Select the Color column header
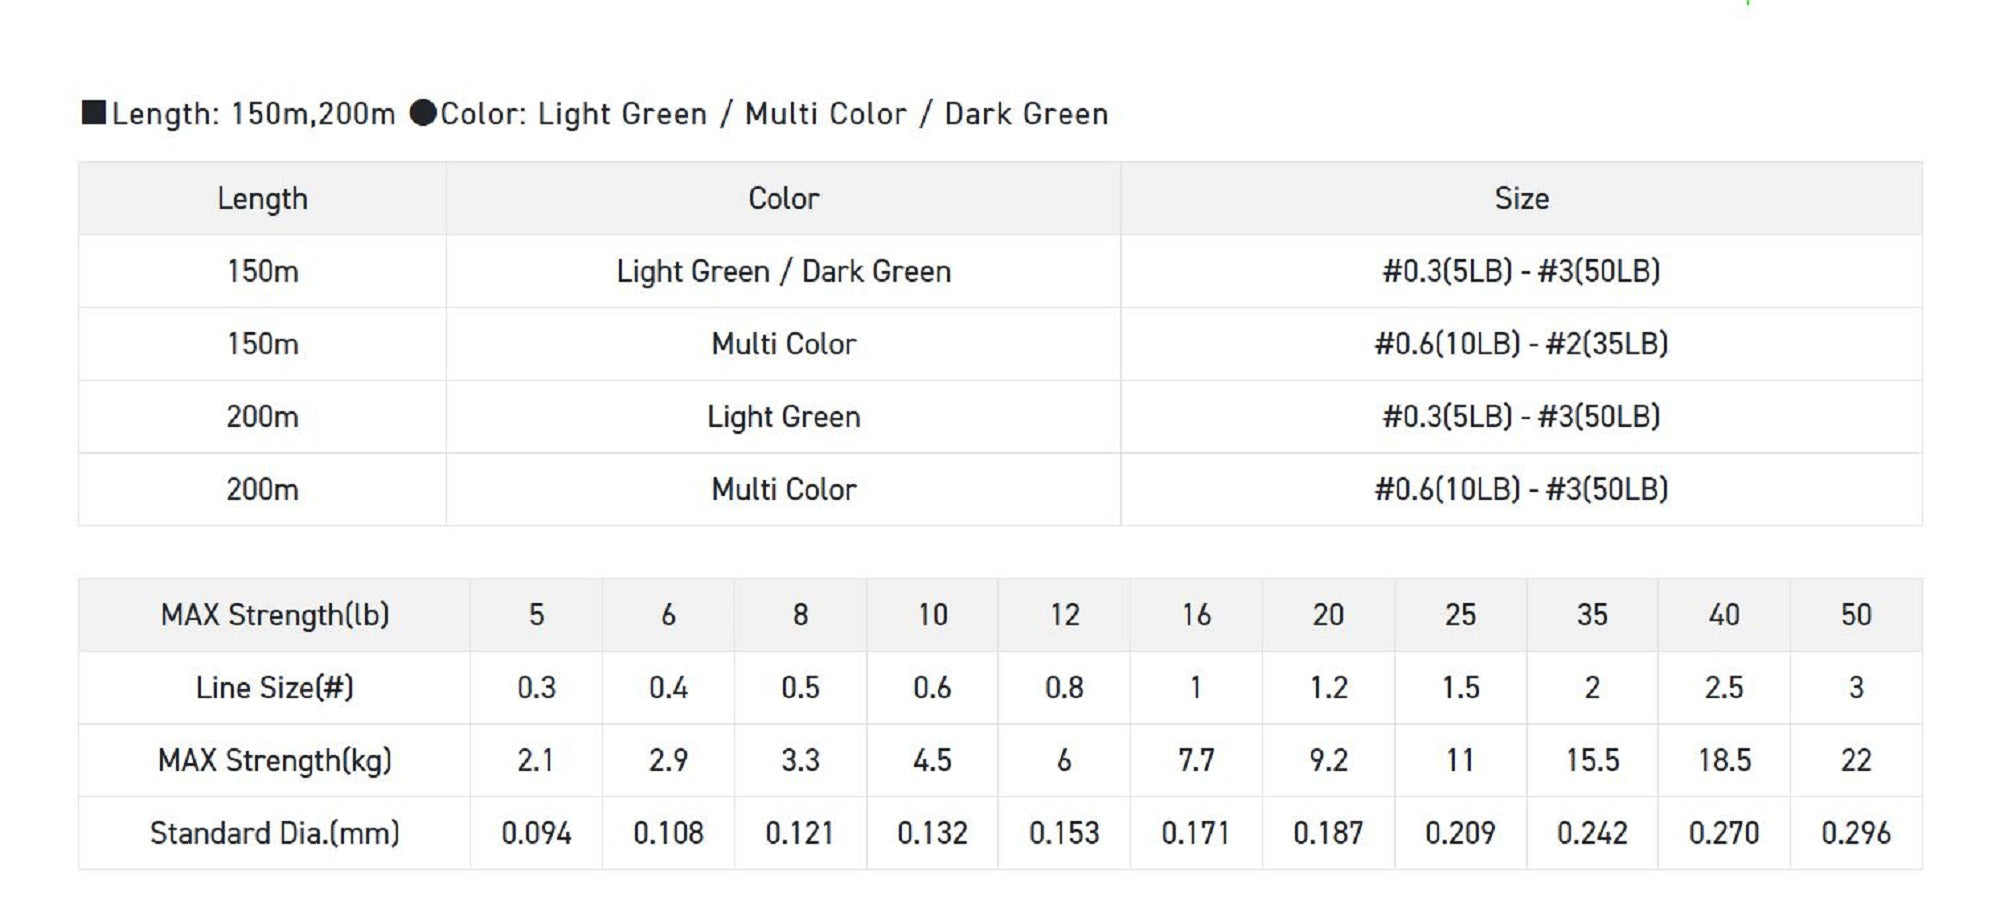The height and width of the screenshot is (919, 2000). click(783, 199)
